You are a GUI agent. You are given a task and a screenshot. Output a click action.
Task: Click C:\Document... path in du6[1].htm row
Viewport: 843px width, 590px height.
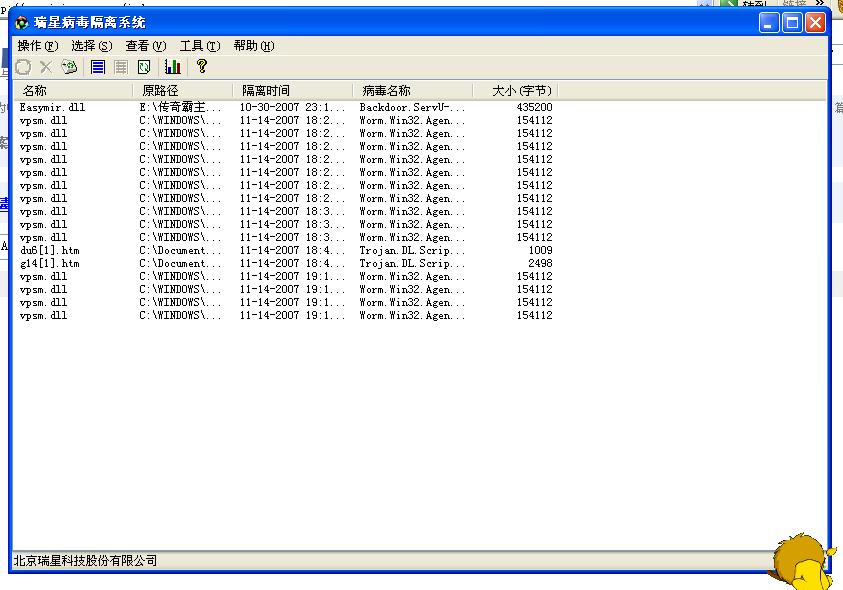click(180, 251)
